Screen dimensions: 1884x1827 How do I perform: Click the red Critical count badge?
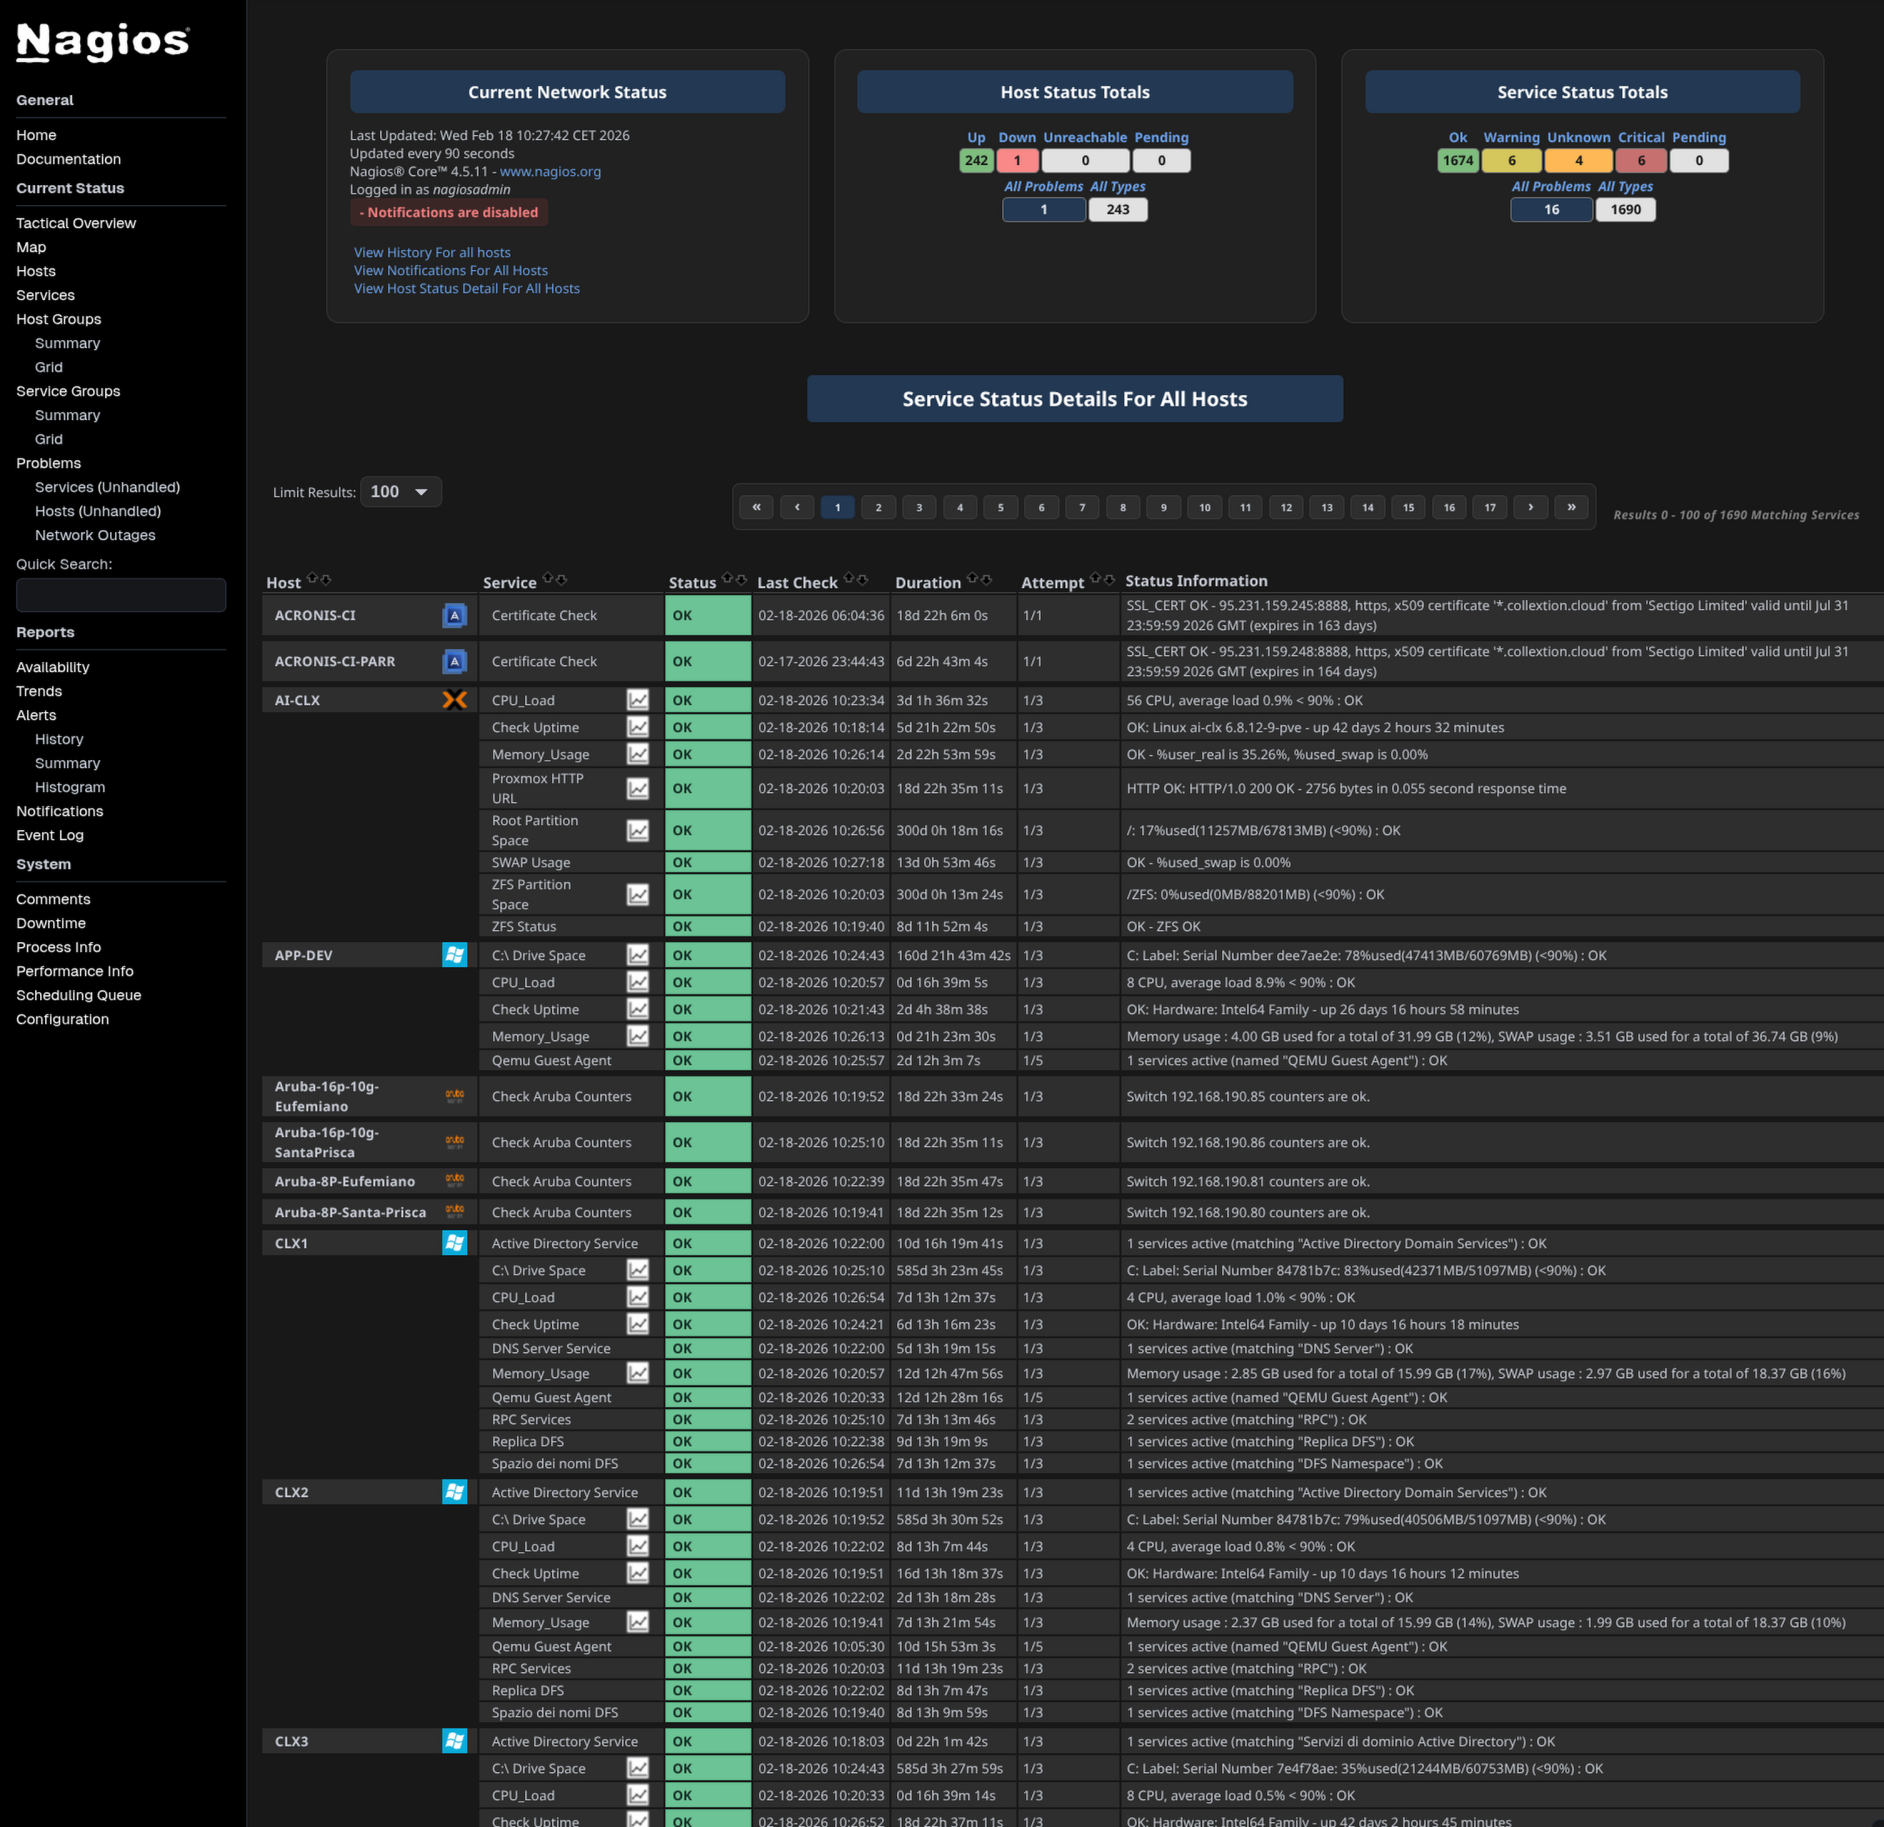tap(1640, 160)
